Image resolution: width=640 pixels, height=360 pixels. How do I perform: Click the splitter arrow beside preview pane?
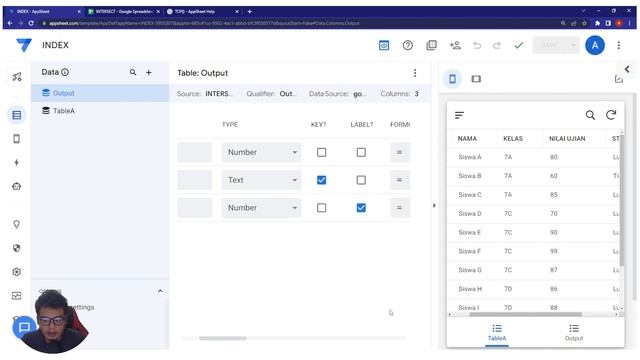click(x=434, y=205)
